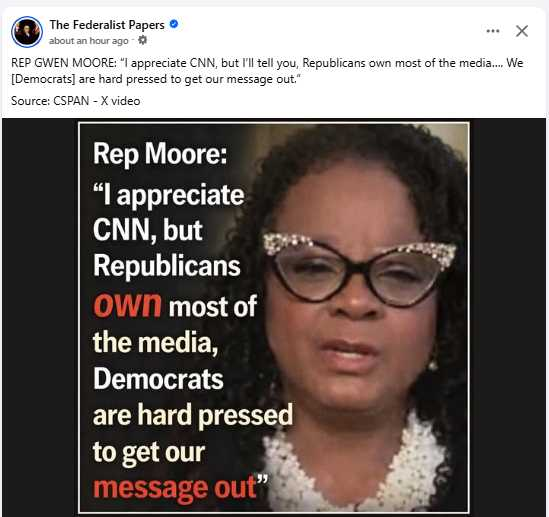Image resolution: width=549 pixels, height=517 pixels.
Task: Click the '[Democrats]' word in the caption
Action: pos(43,79)
